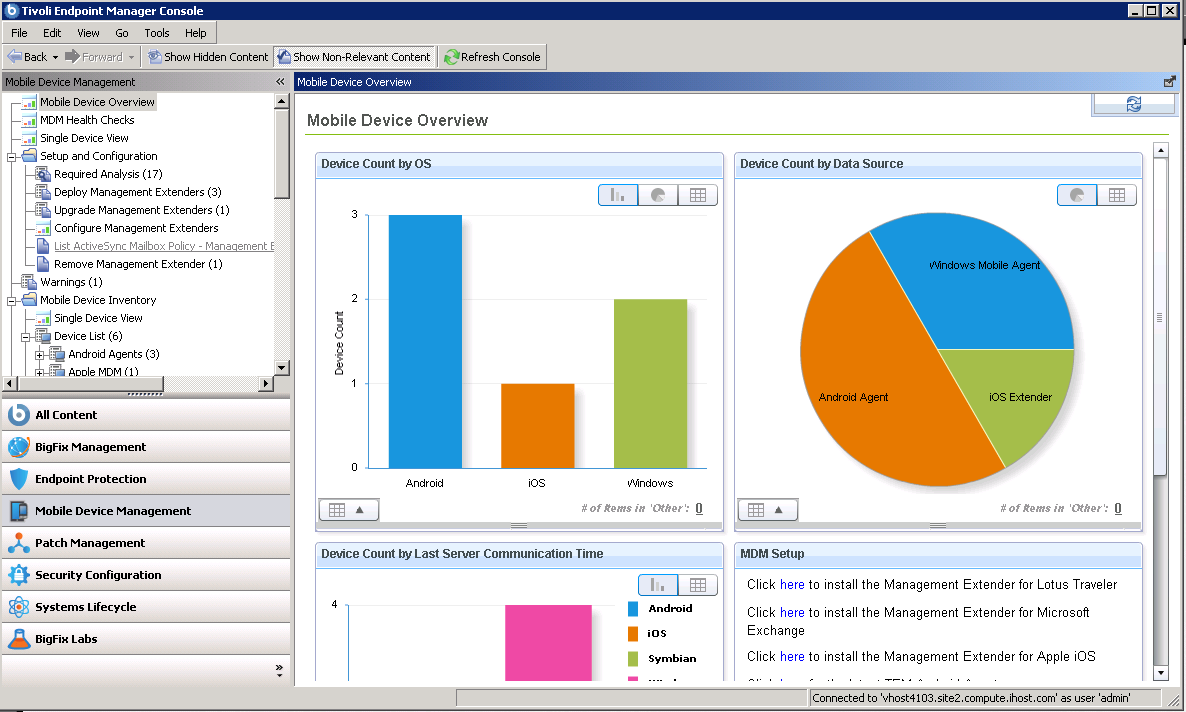Select Upgrade Management Extenders (1)
The width and height of the screenshot is (1186, 712).
click(x=141, y=210)
